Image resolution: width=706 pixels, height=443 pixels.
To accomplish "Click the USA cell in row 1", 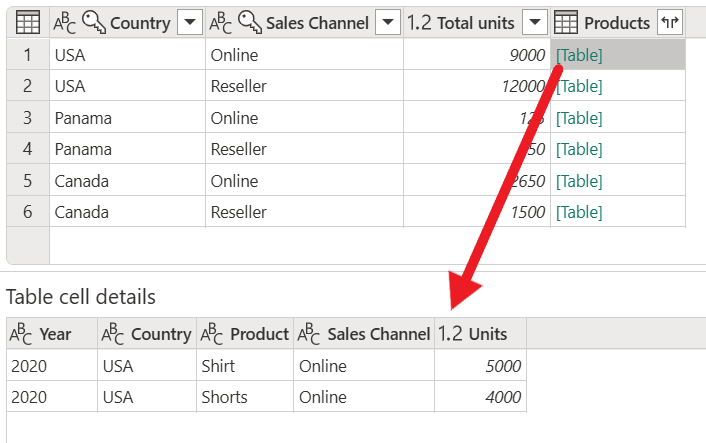I will 127,55.
